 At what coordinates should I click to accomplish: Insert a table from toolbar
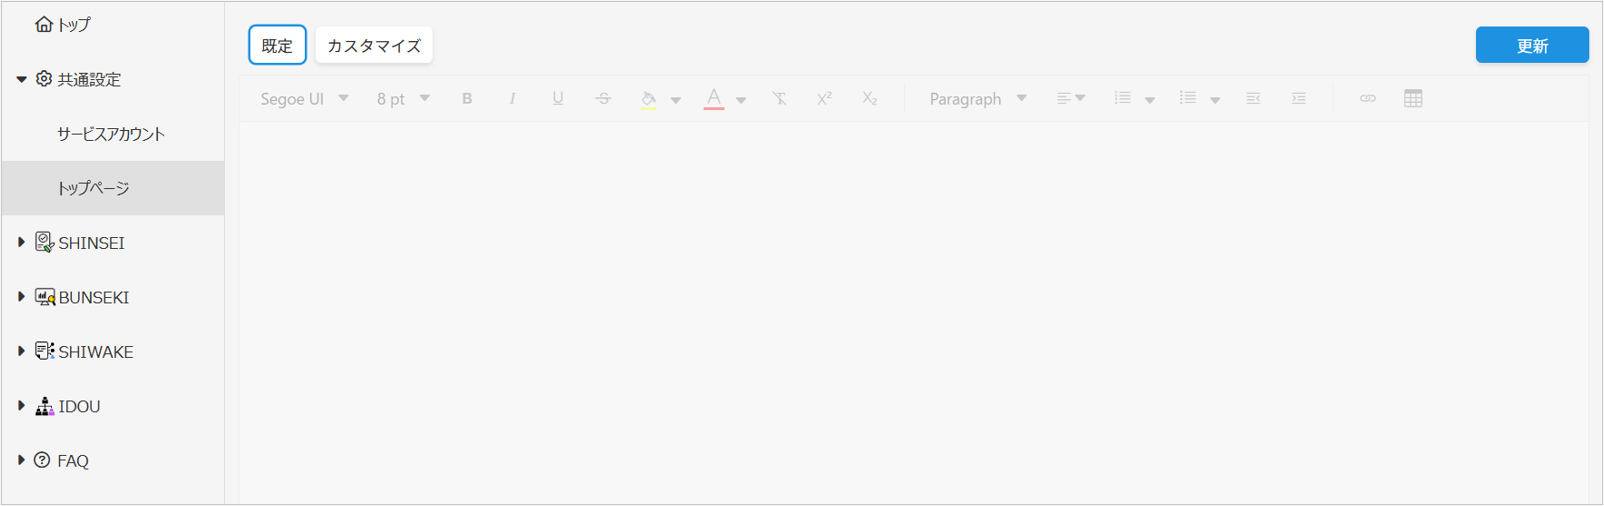[1413, 98]
